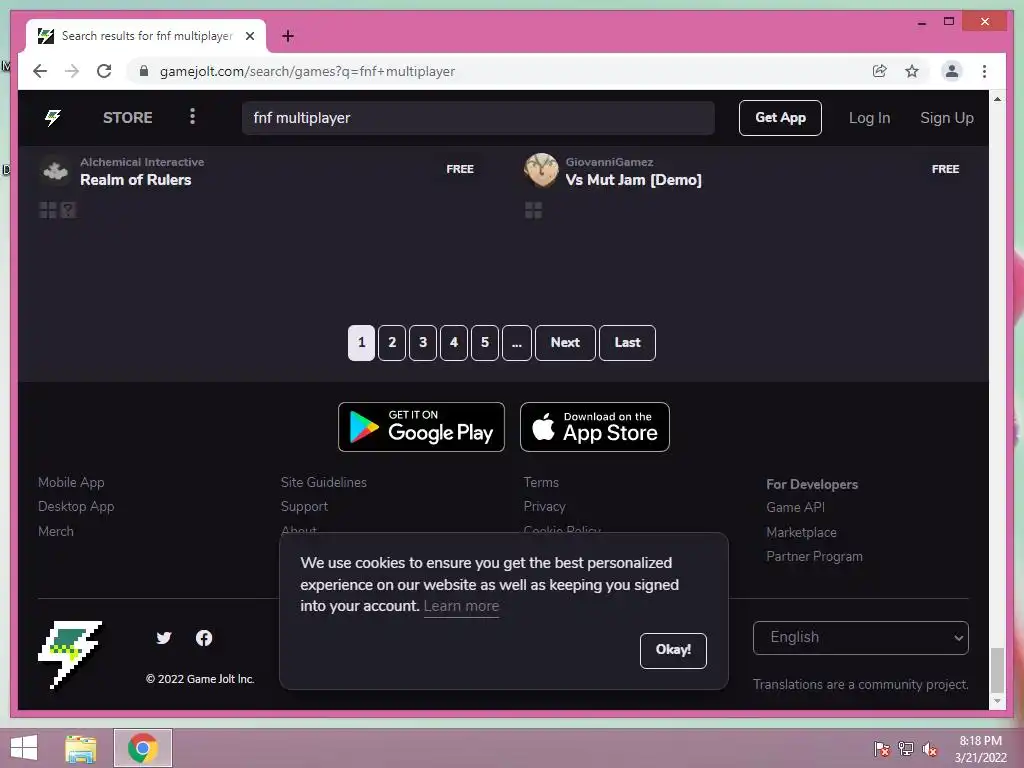Go to results page 3

(x=423, y=343)
